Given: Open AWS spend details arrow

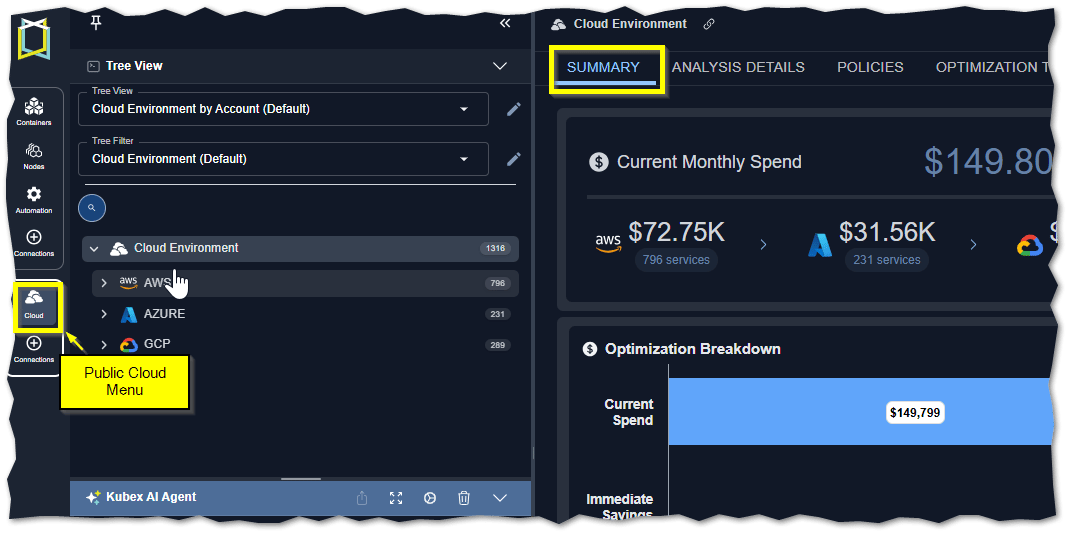Looking at the screenshot, I should (x=763, y=245).
